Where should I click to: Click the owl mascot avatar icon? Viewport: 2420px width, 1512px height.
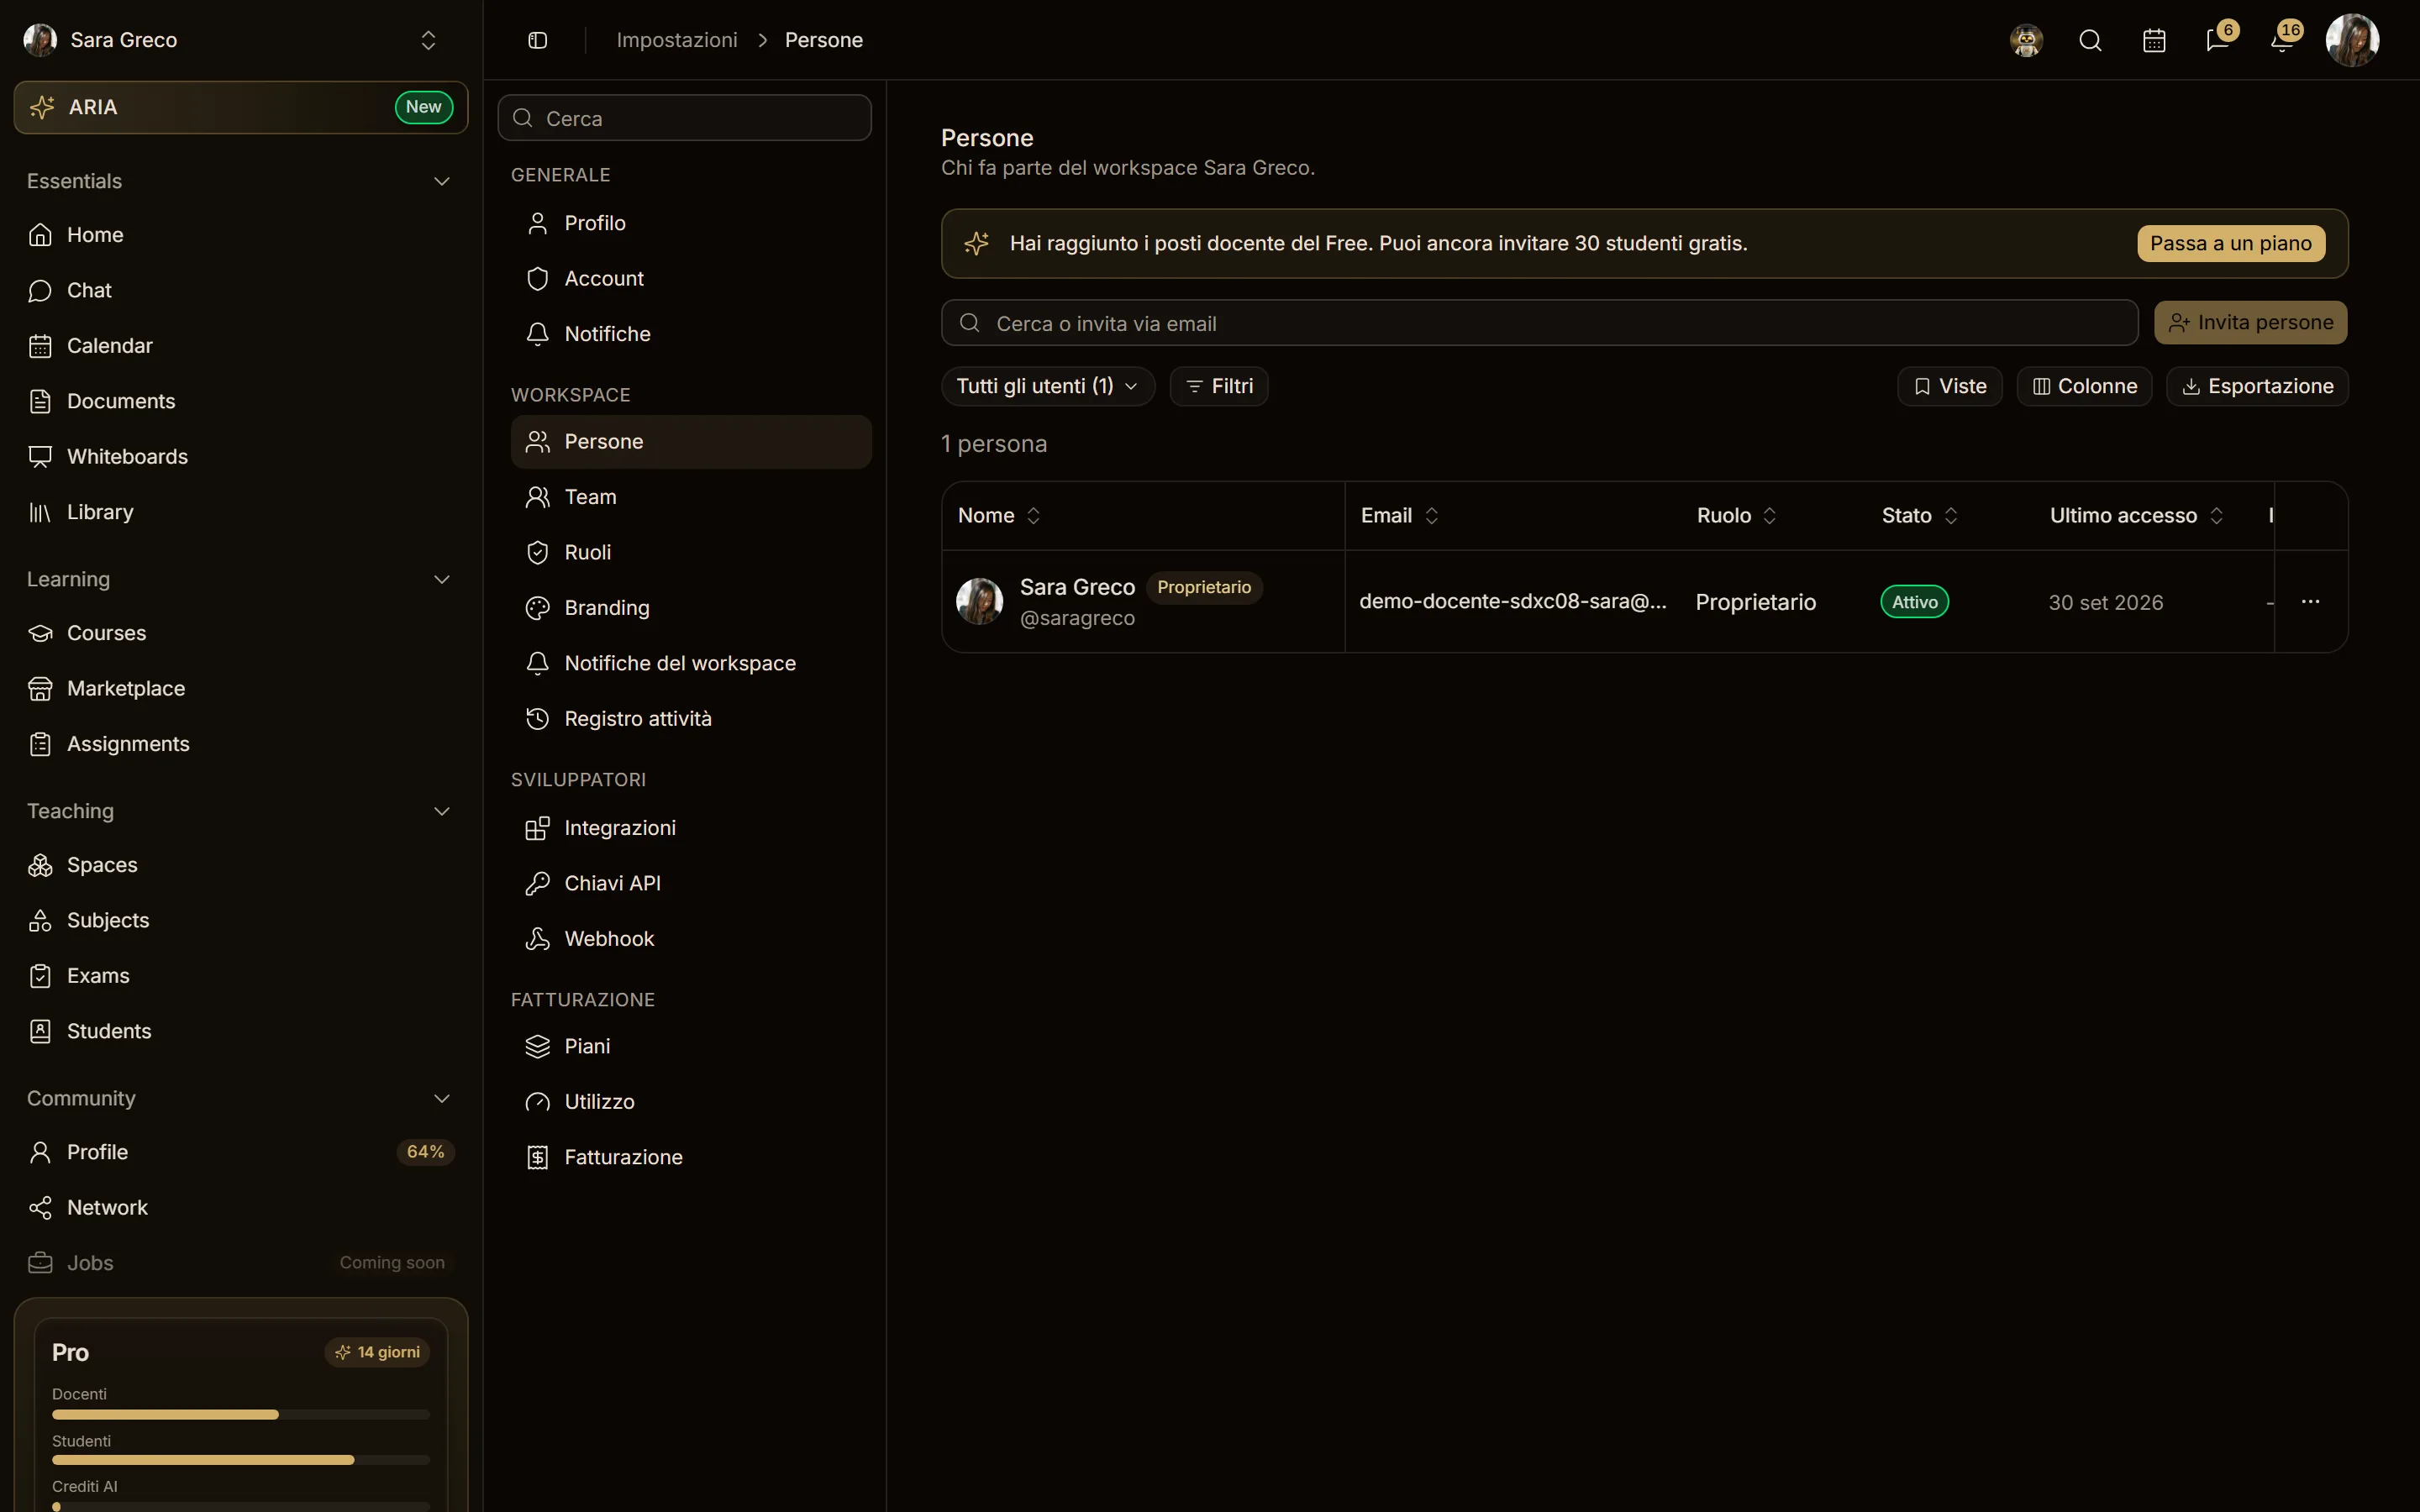[x=2026, y=40]
